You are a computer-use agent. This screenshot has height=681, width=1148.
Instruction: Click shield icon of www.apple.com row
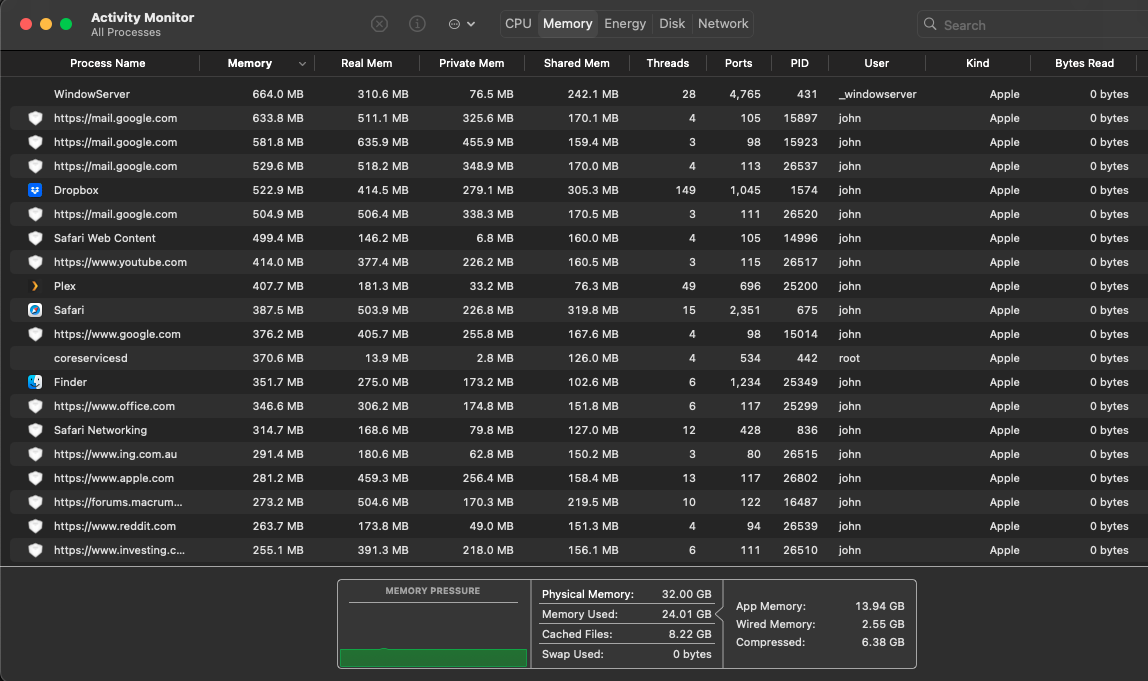click(34, 478)
